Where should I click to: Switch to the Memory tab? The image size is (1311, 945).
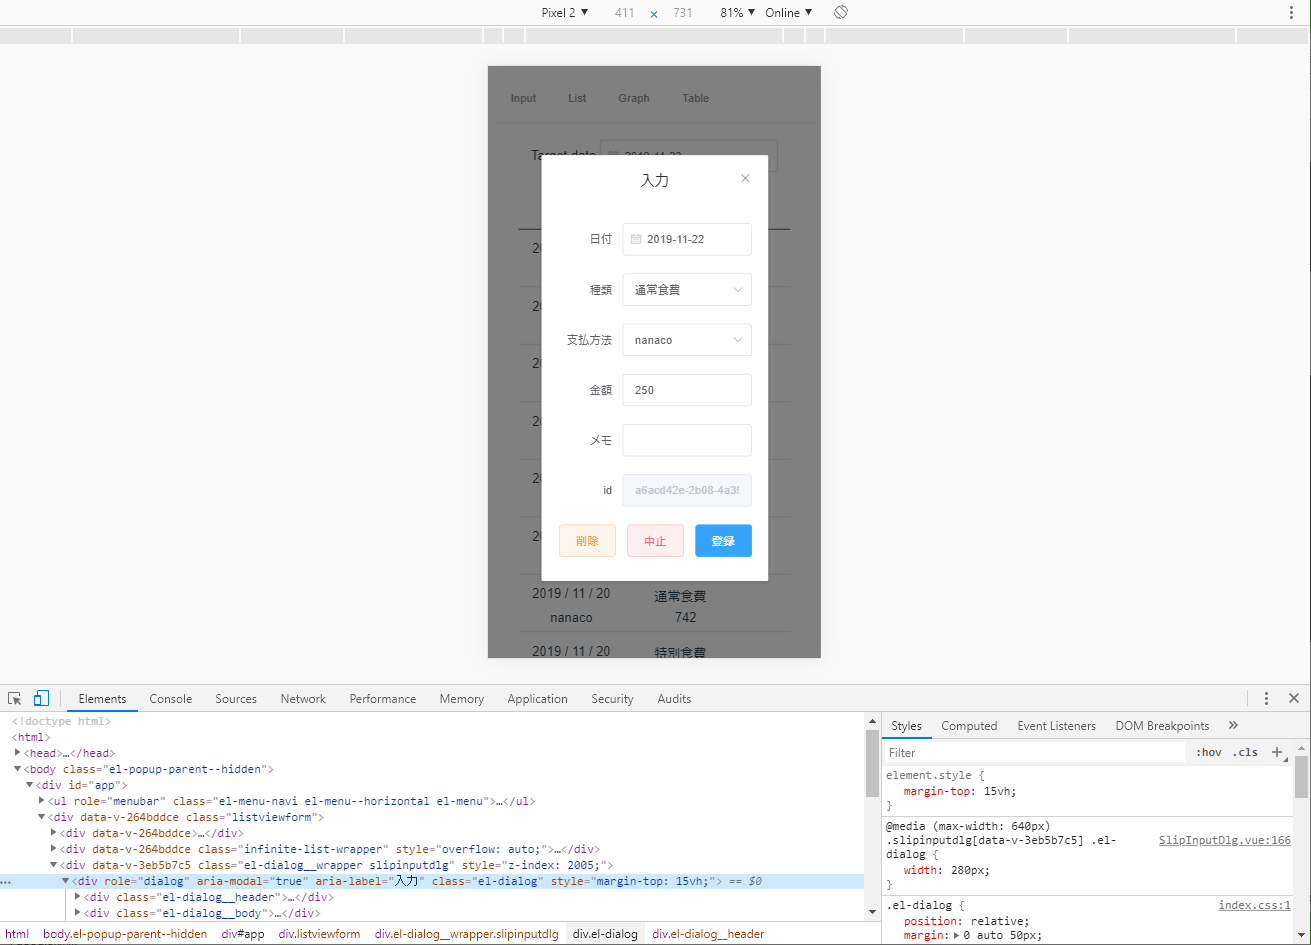pyautogui.click(x=462, y=699)
